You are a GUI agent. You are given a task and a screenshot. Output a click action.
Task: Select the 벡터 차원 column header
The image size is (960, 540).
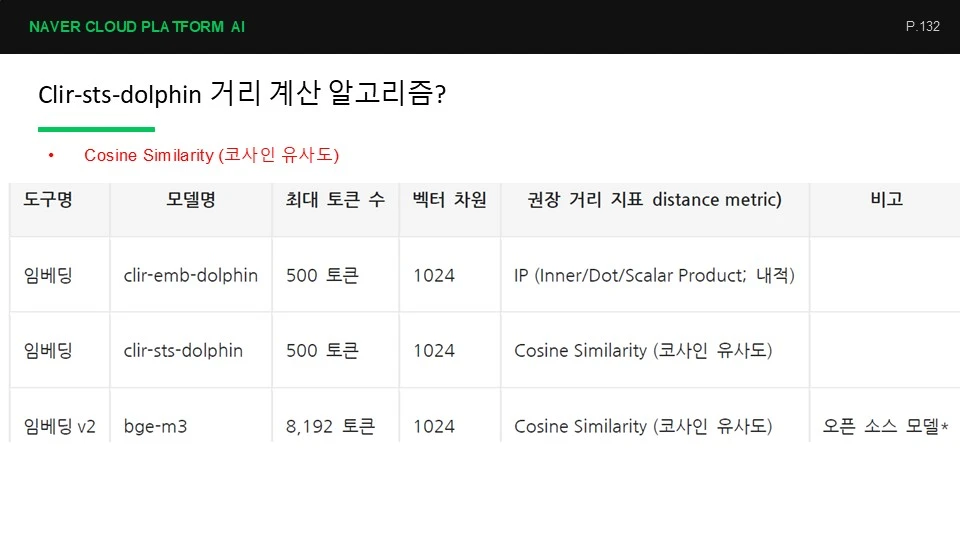click(x=449, y=200)
